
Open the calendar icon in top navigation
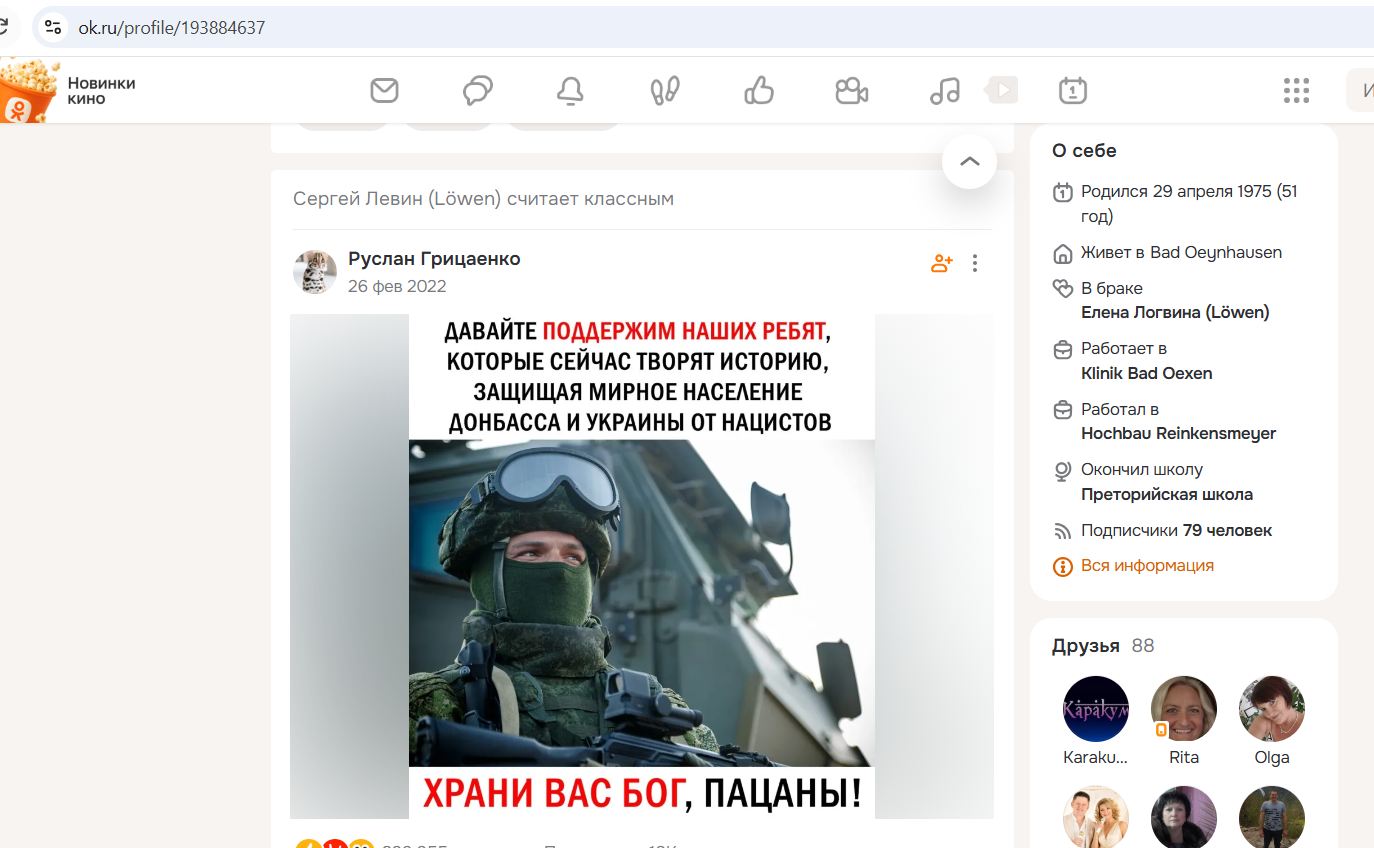coord(1073,91)
